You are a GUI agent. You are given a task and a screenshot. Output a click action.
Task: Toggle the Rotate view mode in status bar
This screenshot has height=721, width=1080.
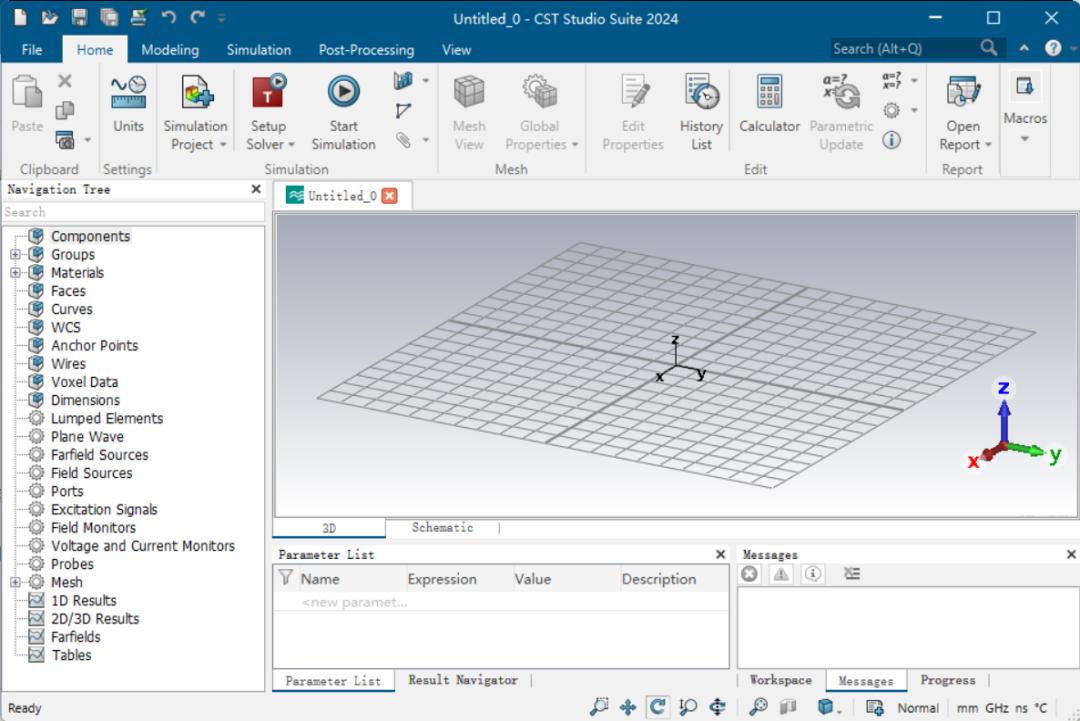pyautogui.click(x=657, y=707)
